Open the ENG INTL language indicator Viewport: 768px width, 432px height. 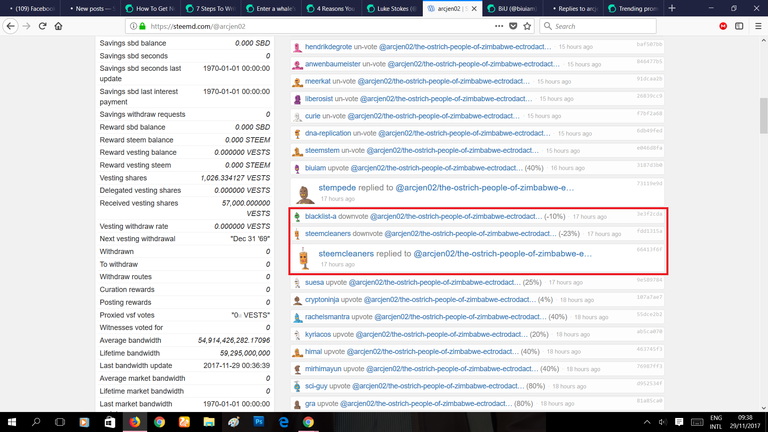(x=716, y=422)
